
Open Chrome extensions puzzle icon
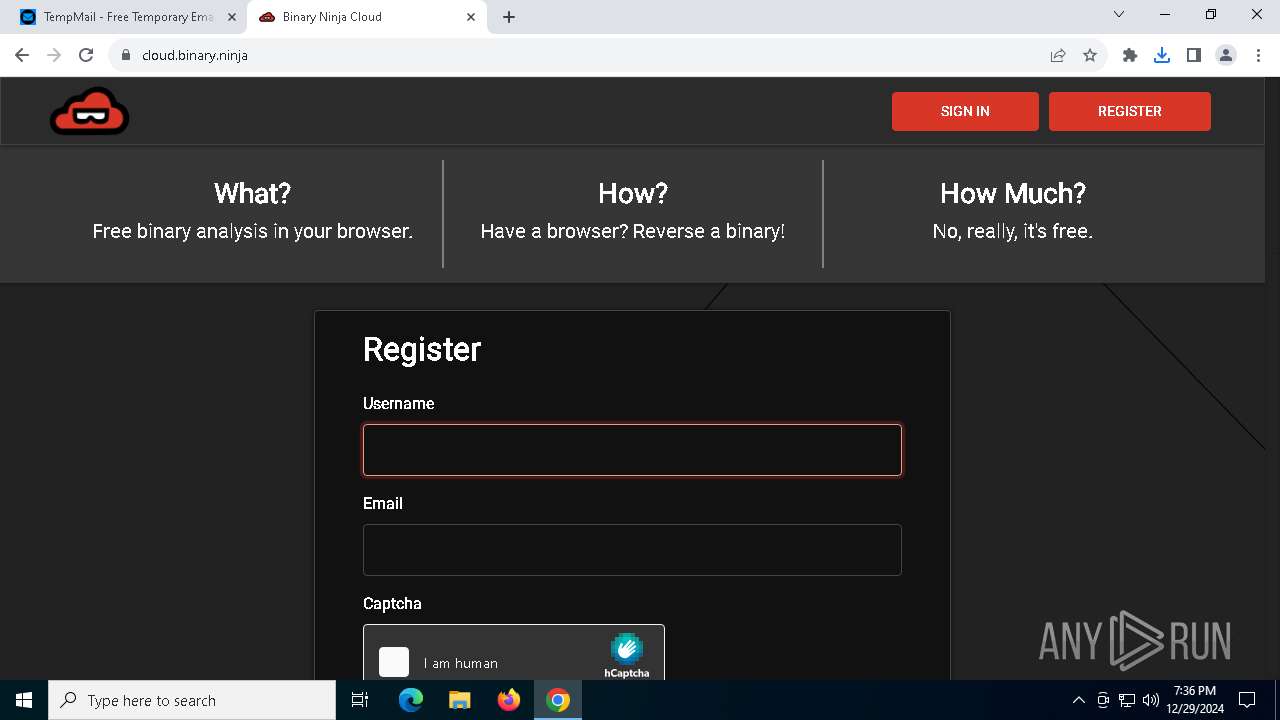click(1130, 55)
